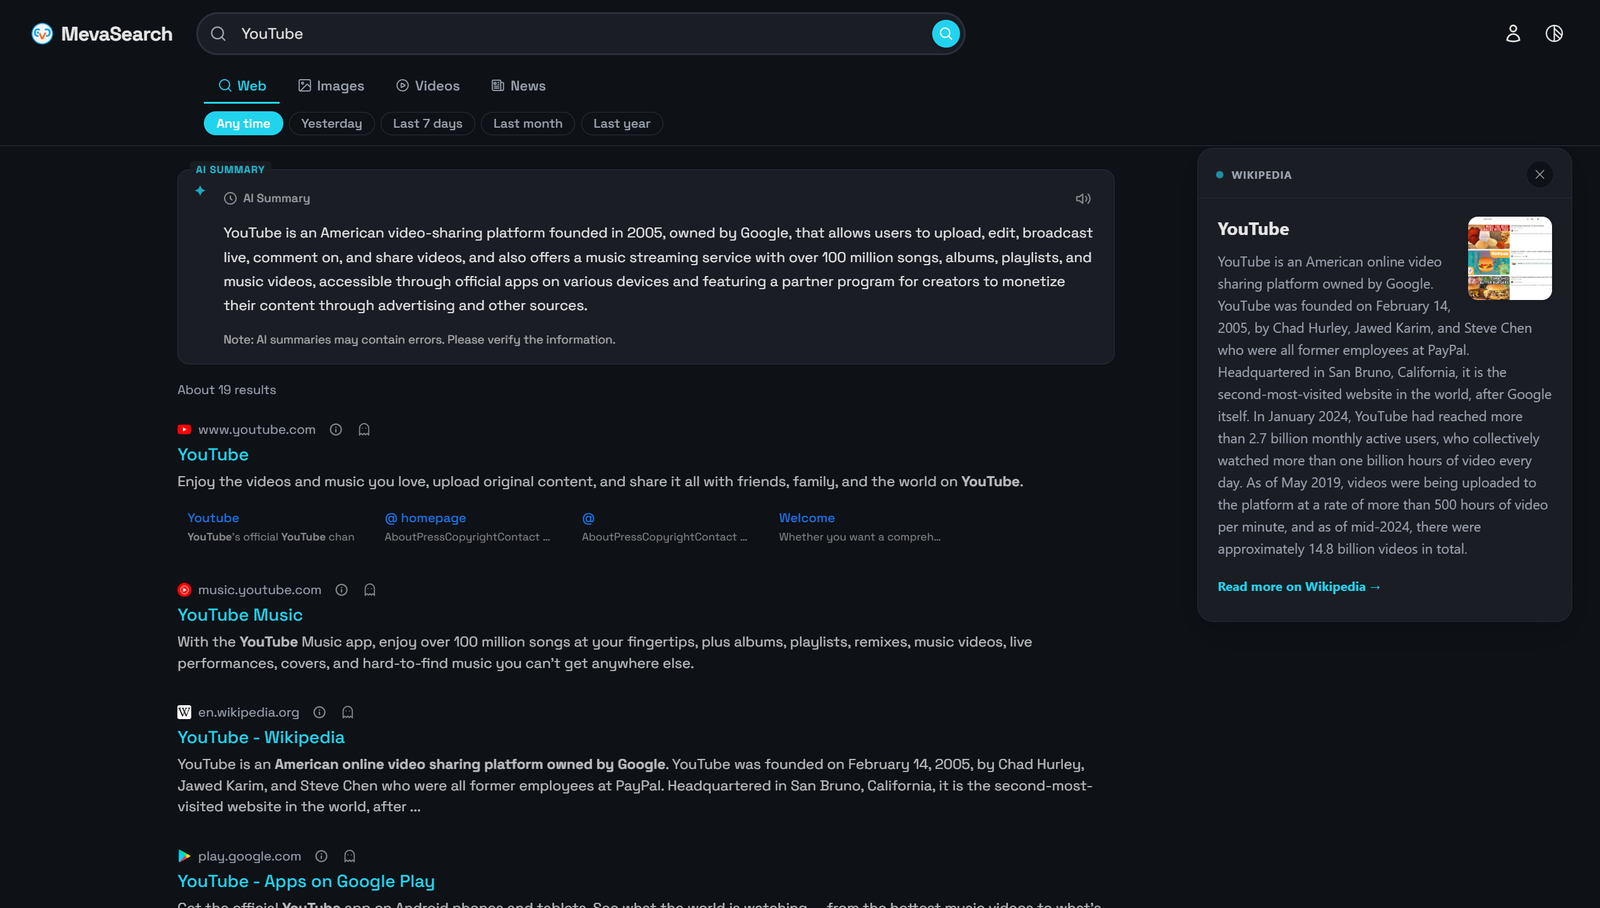Open the Wikipedia panel YouTube thumbnail
This screenshot has width=1600, height=908.
[1510, 258]
